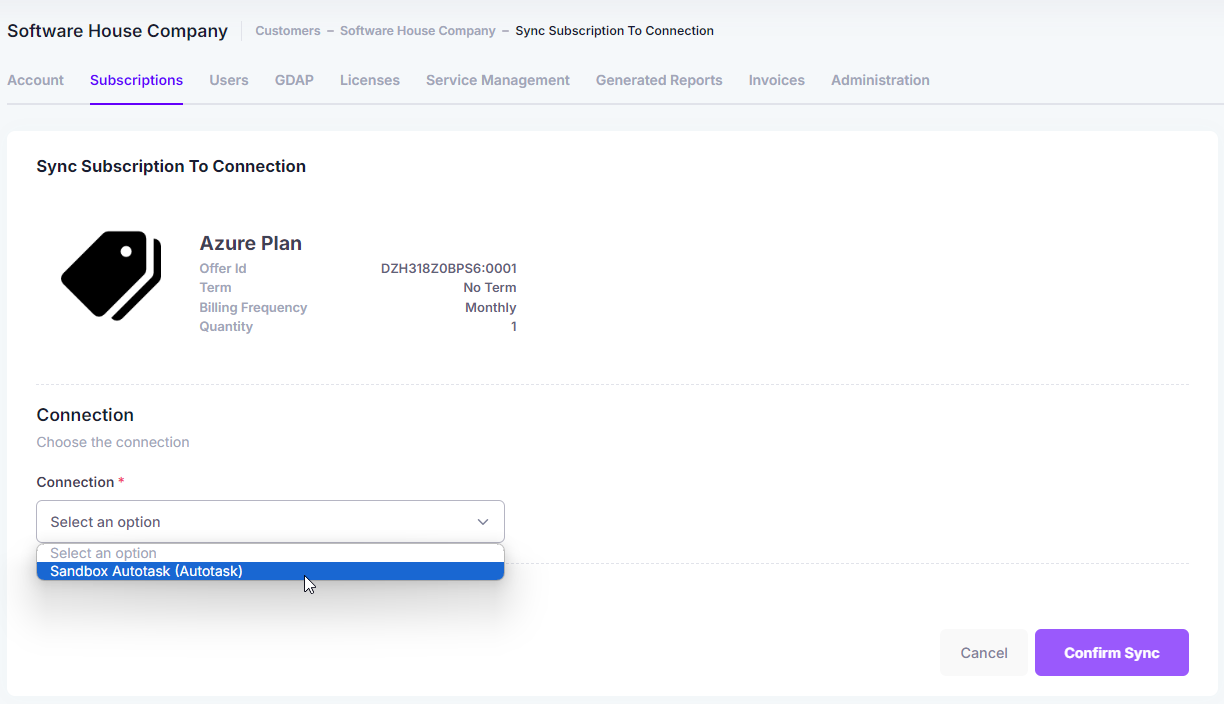Click the Quantity value 1
Screen dimensions: 1224x704
(x=514, y=326)
